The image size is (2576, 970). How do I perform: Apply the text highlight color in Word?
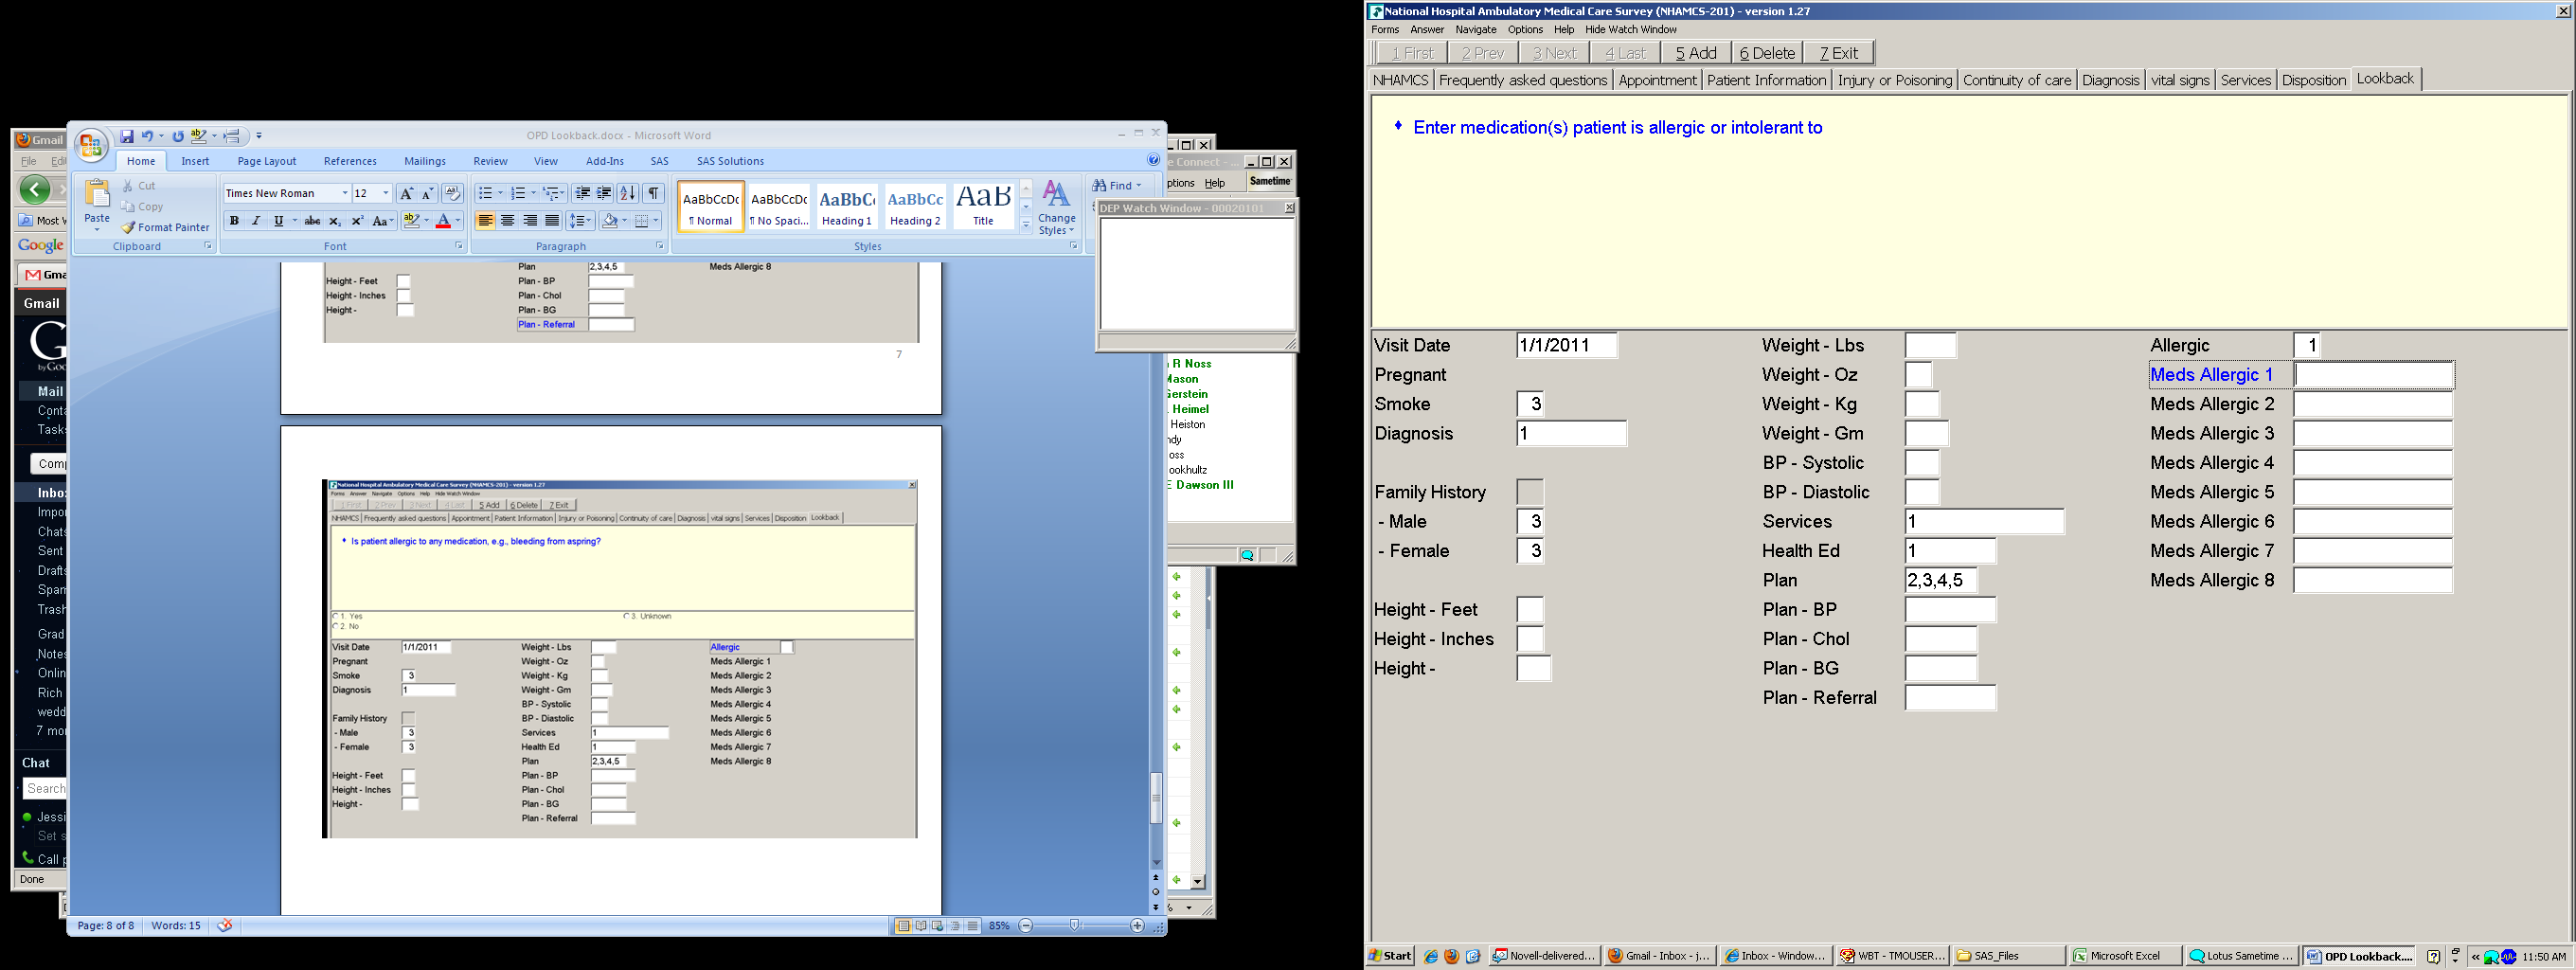click(x=411, y=221)
